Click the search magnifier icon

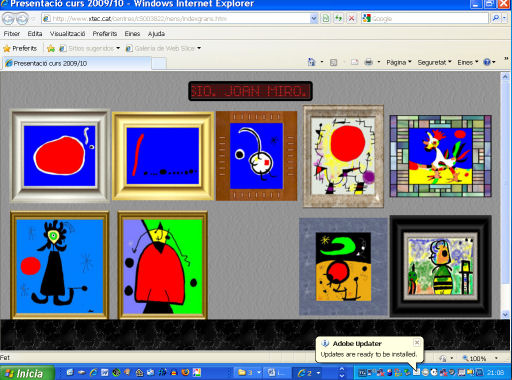[x=496, y=18]
